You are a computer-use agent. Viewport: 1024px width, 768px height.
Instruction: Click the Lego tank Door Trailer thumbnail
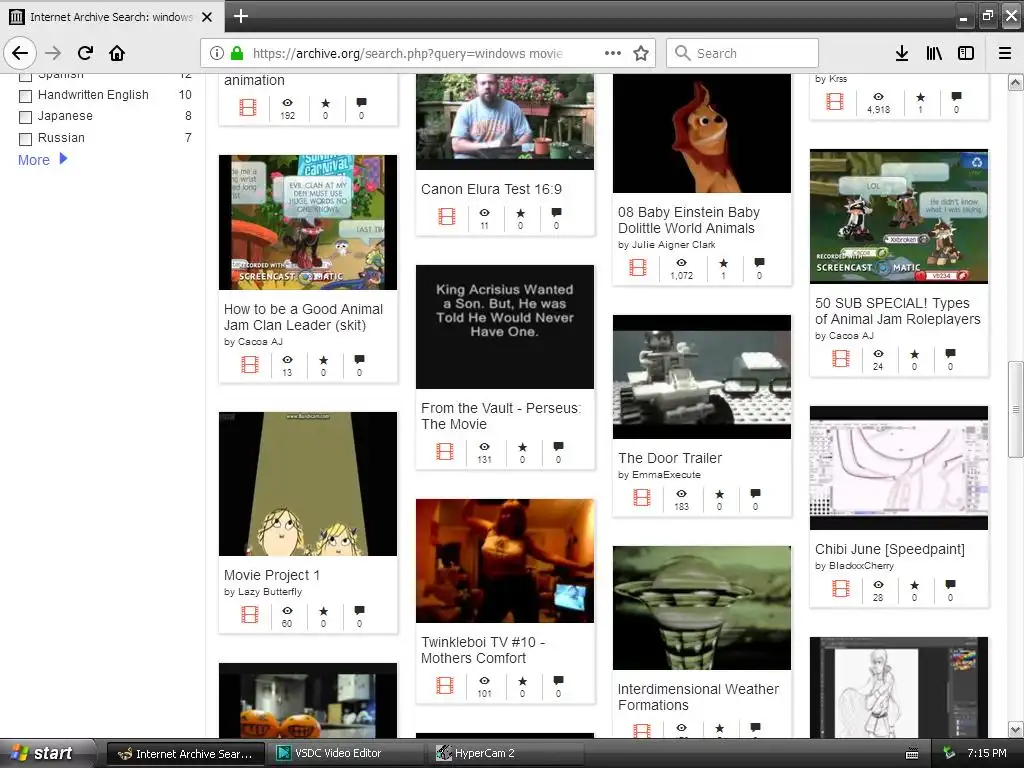702,377
